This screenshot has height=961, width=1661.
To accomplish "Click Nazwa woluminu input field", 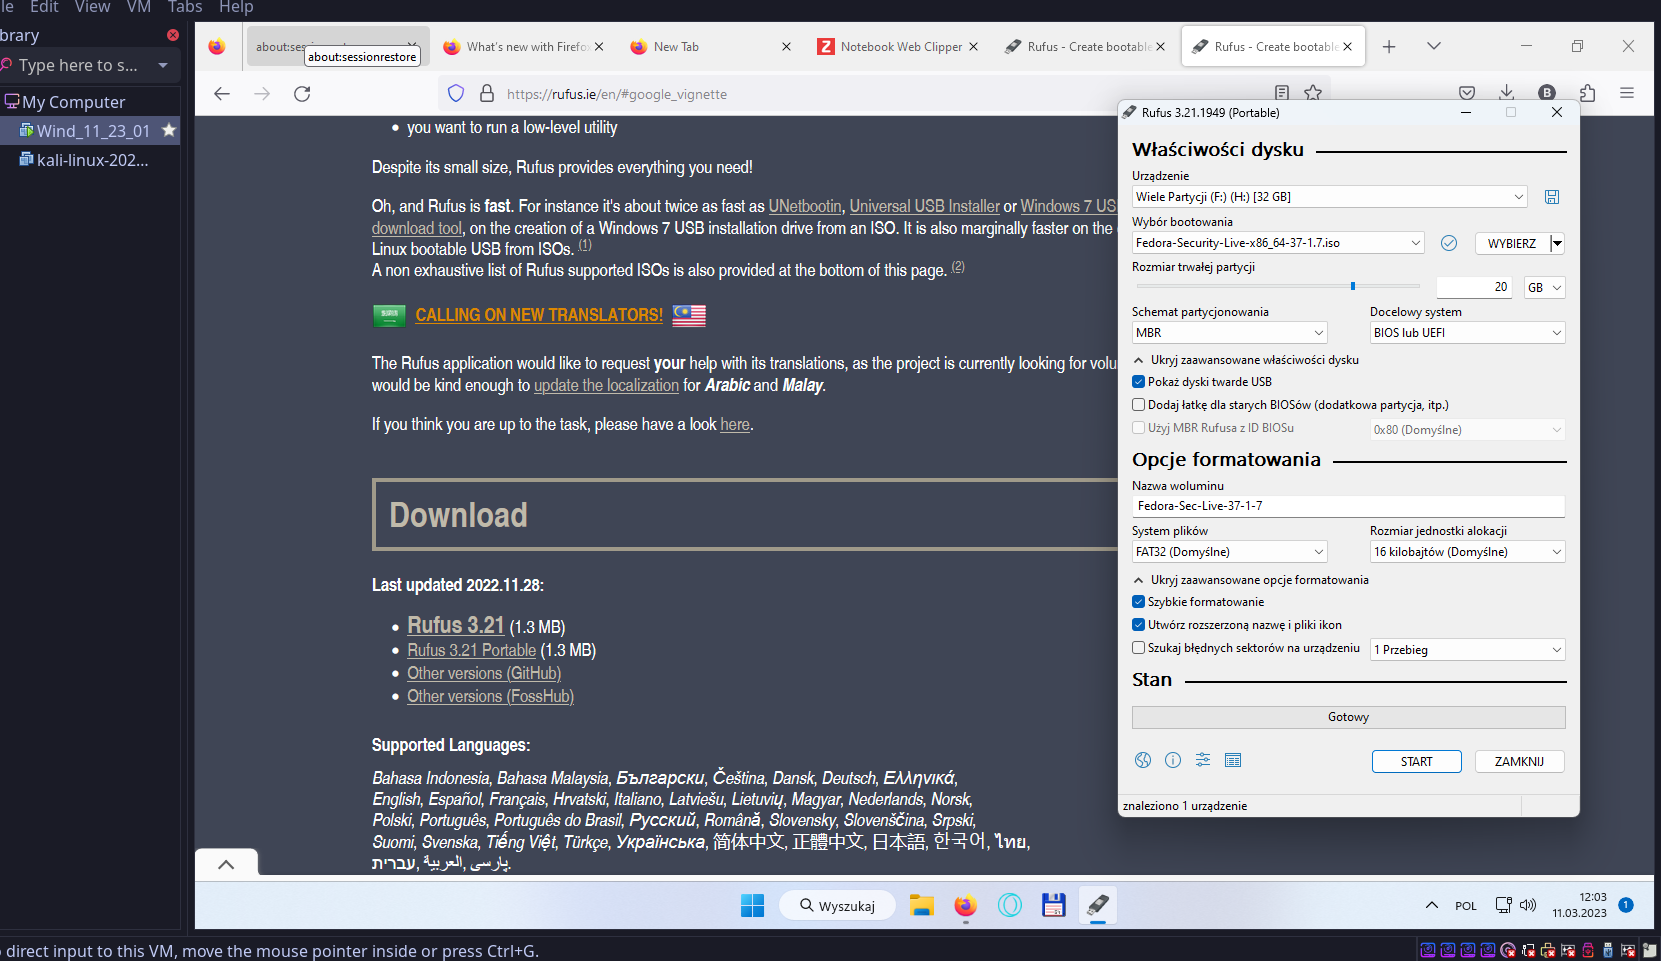I will coord(1348,506).
